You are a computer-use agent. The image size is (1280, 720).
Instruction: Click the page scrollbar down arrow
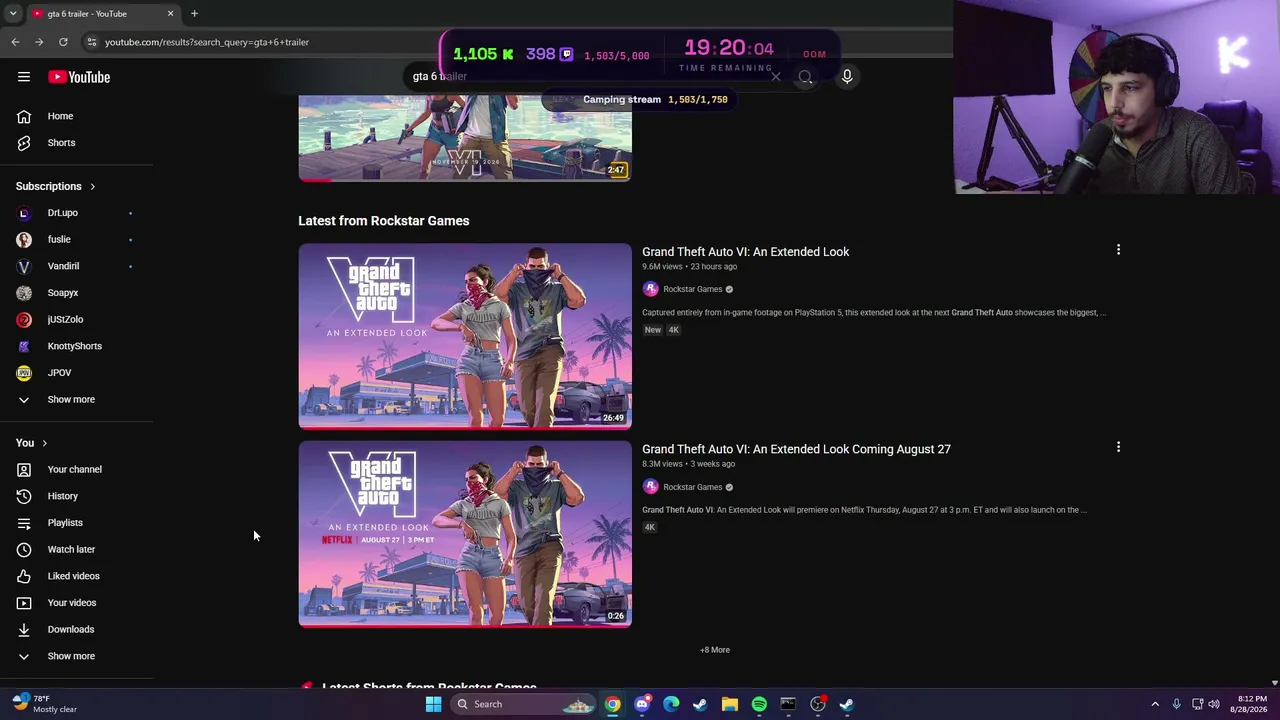point(1274,682)
